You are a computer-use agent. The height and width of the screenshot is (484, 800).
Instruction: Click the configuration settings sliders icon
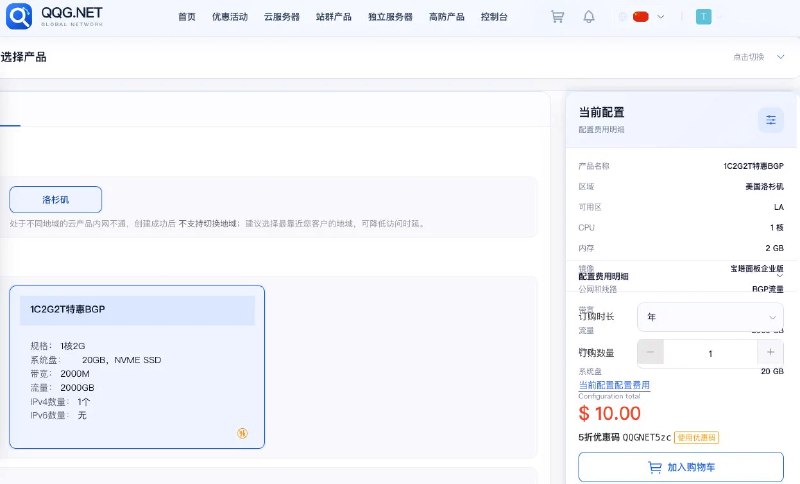(770, 120)
